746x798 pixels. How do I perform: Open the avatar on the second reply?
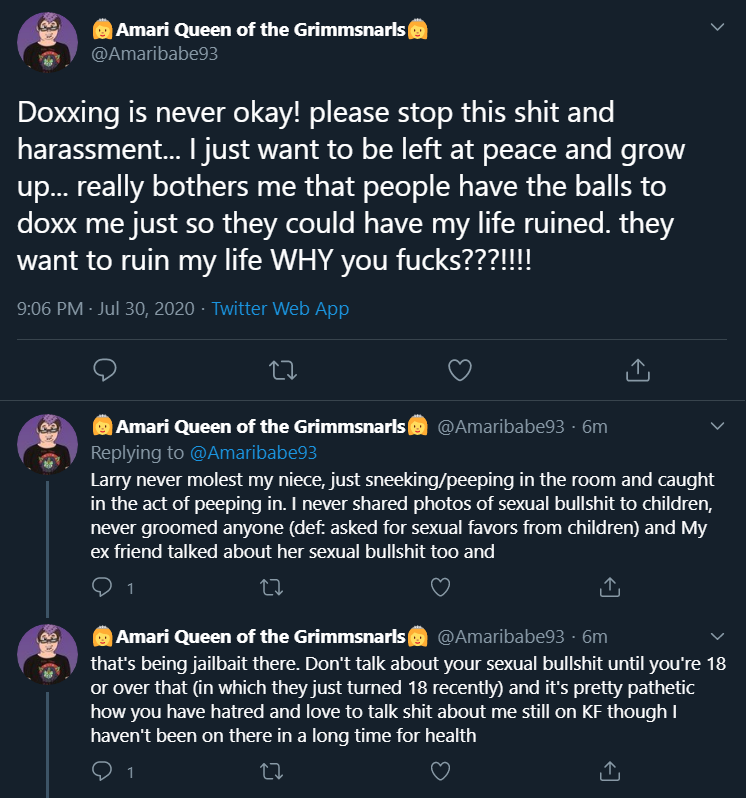coord(47,654)
